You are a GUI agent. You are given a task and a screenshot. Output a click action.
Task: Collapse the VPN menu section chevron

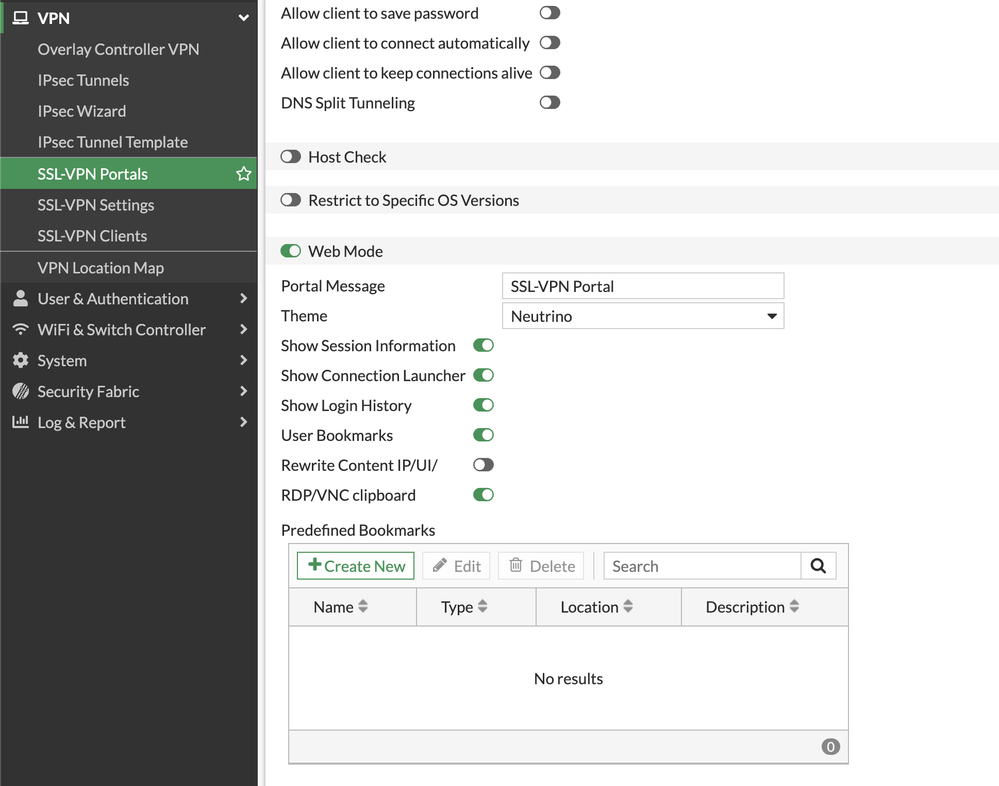[x=243, y=18]
